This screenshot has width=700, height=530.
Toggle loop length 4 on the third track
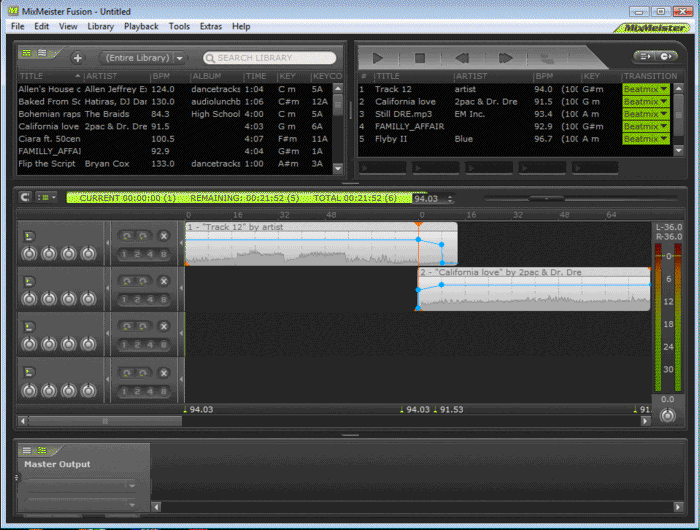[x=150, y=345]
